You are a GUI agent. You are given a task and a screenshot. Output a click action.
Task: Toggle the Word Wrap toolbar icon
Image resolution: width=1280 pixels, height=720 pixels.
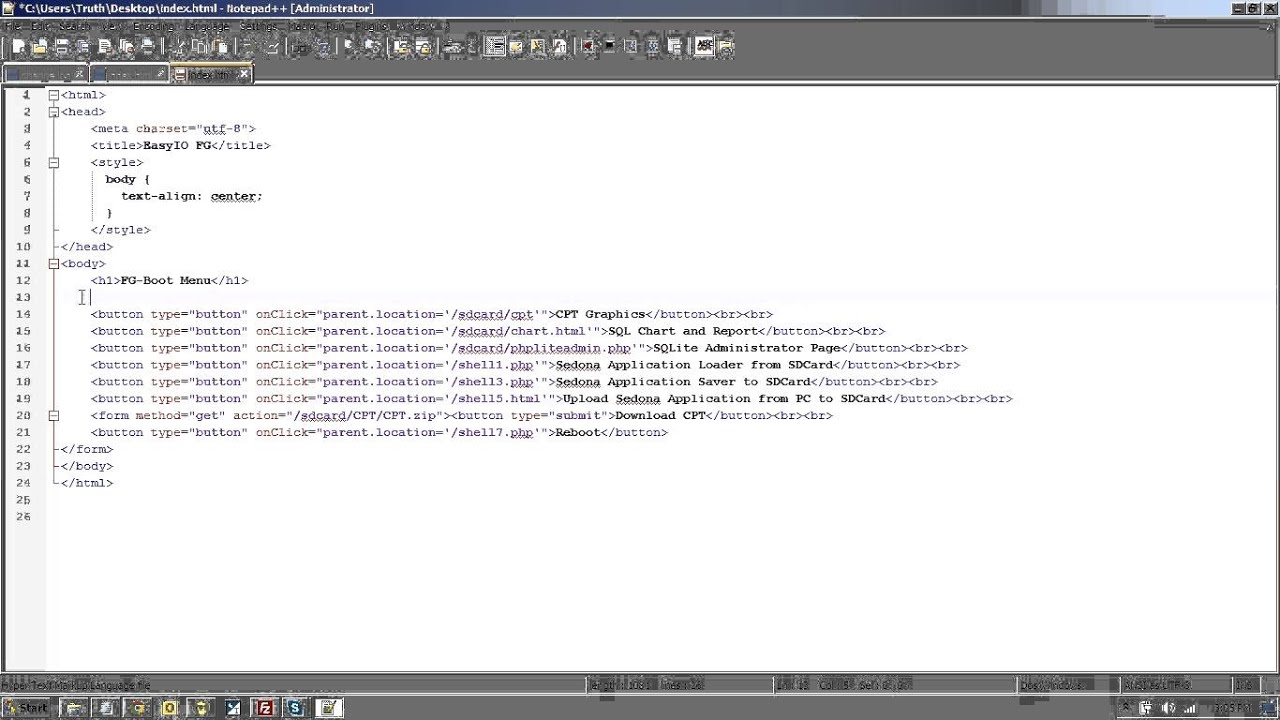451,46
